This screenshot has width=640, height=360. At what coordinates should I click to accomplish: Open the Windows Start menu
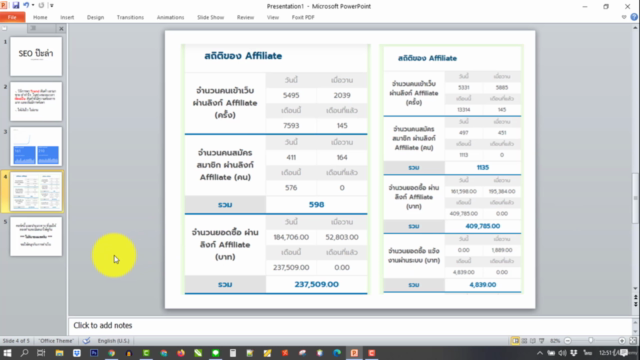coord(7,353)
